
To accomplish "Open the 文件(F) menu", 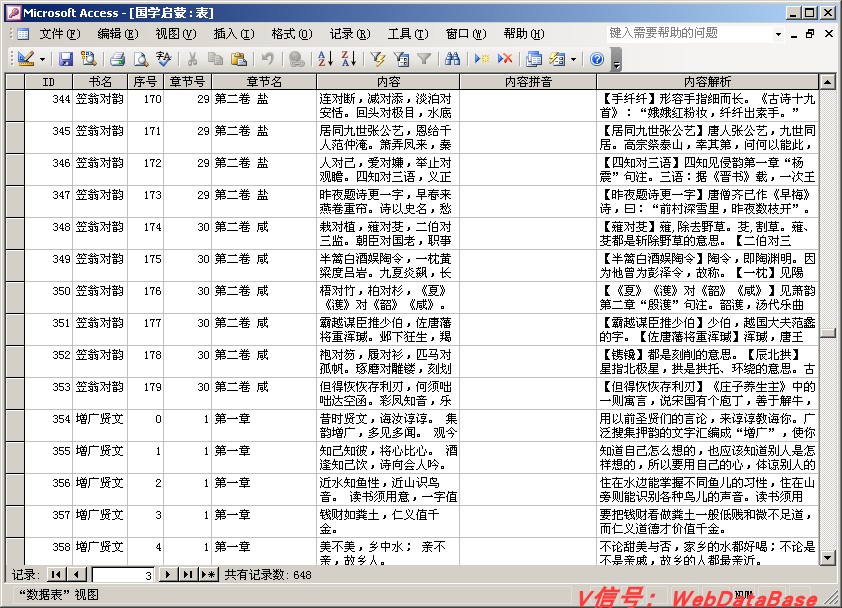I will [x=60, y=34].
